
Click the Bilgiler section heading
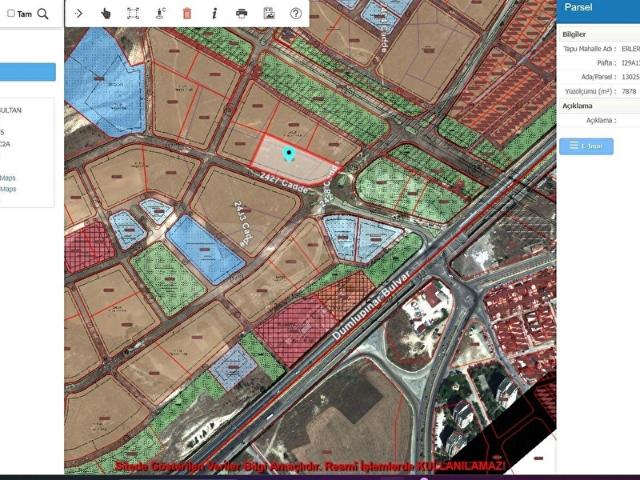coord(574,35)
